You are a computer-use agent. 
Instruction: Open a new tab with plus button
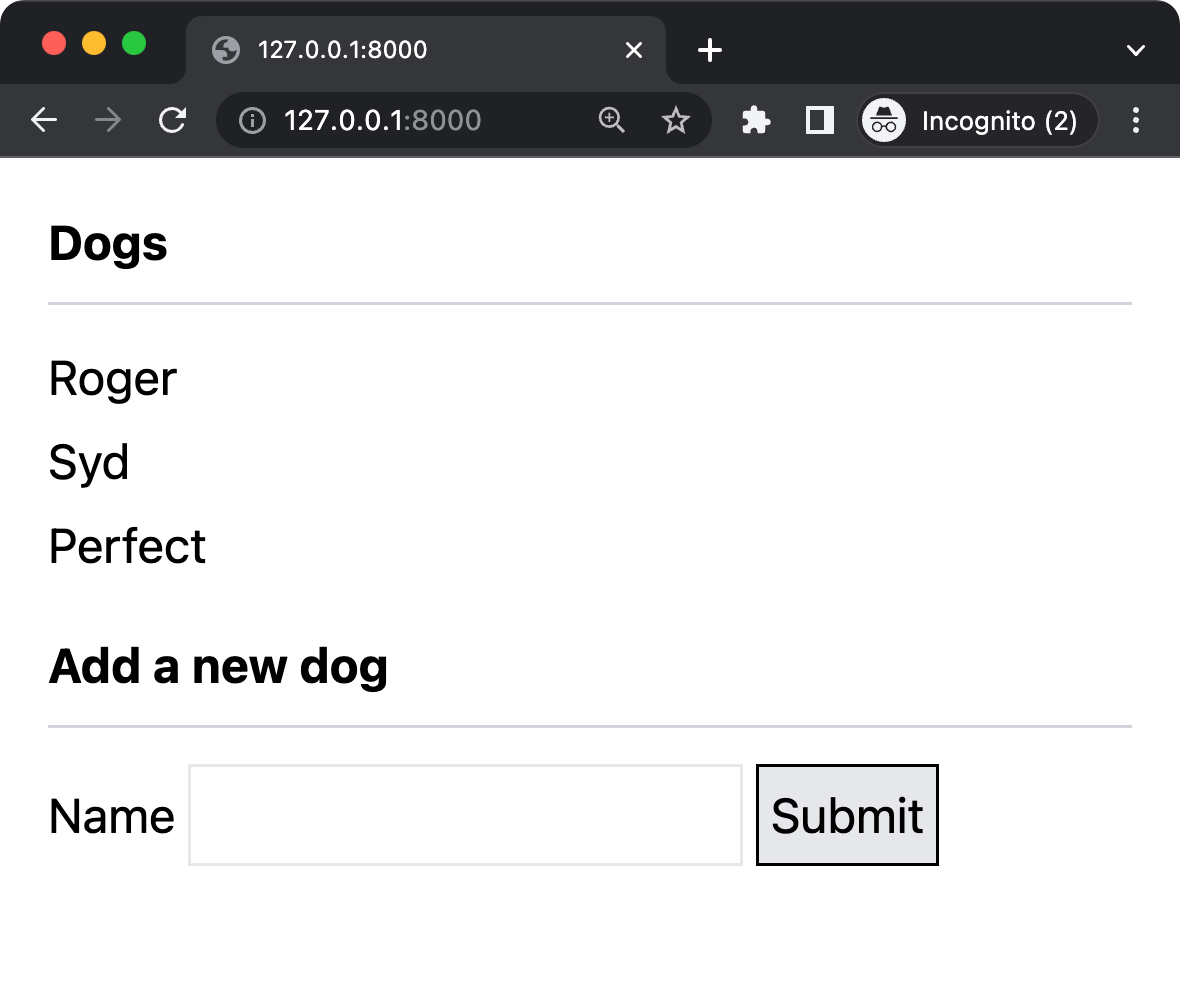(709, 50)
